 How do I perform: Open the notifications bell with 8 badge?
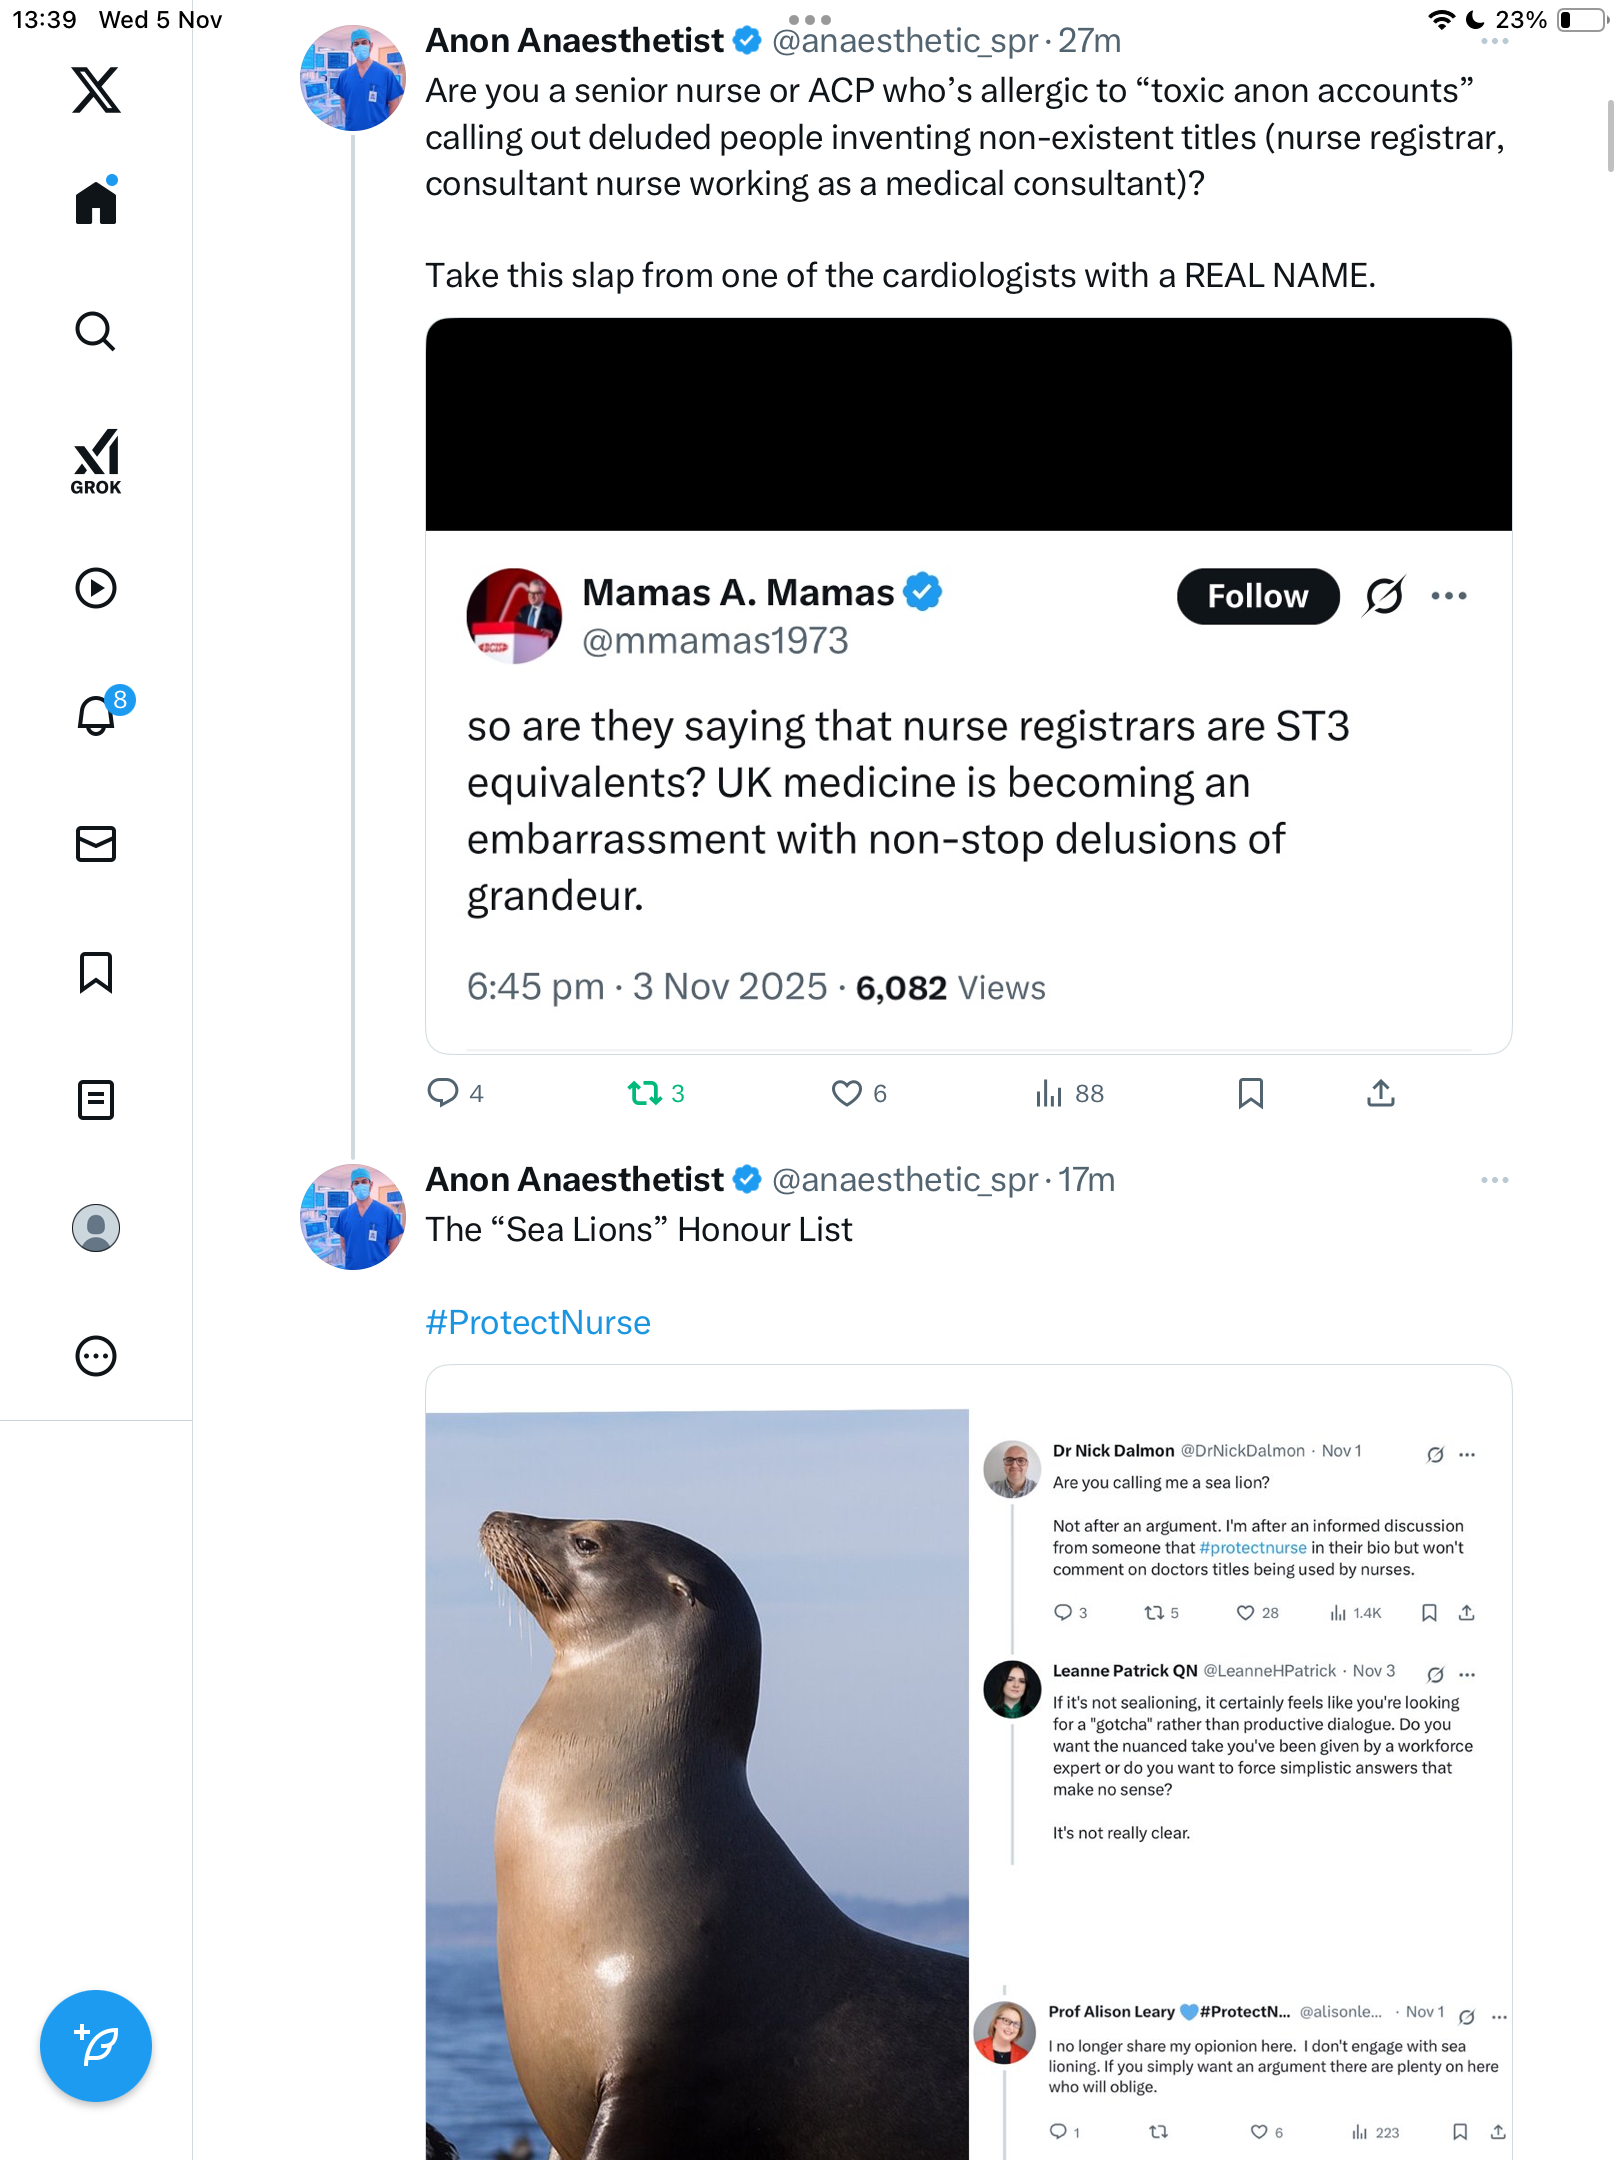97,715
